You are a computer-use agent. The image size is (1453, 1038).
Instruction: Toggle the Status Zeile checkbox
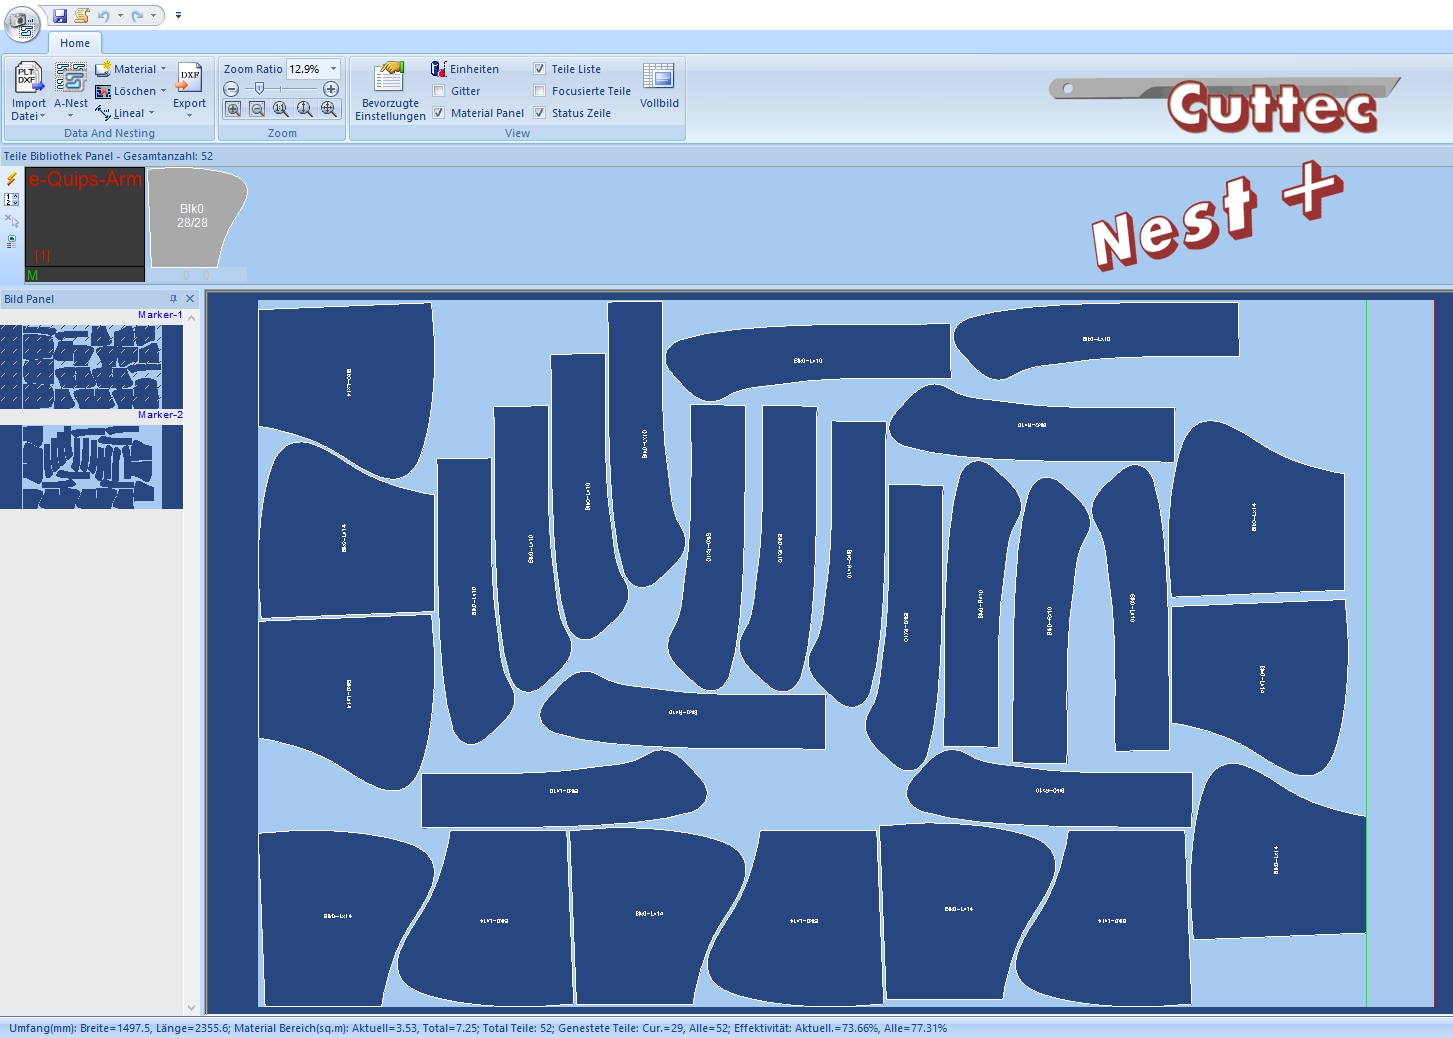coord(540,113)
